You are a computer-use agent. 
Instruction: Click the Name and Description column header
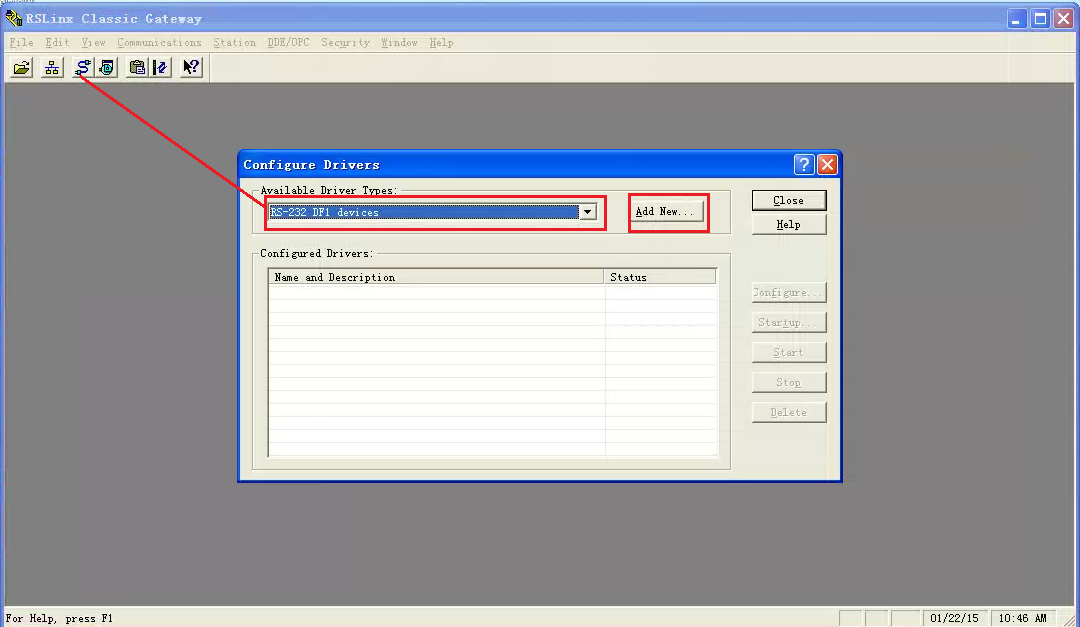click(x=436, y=277)
